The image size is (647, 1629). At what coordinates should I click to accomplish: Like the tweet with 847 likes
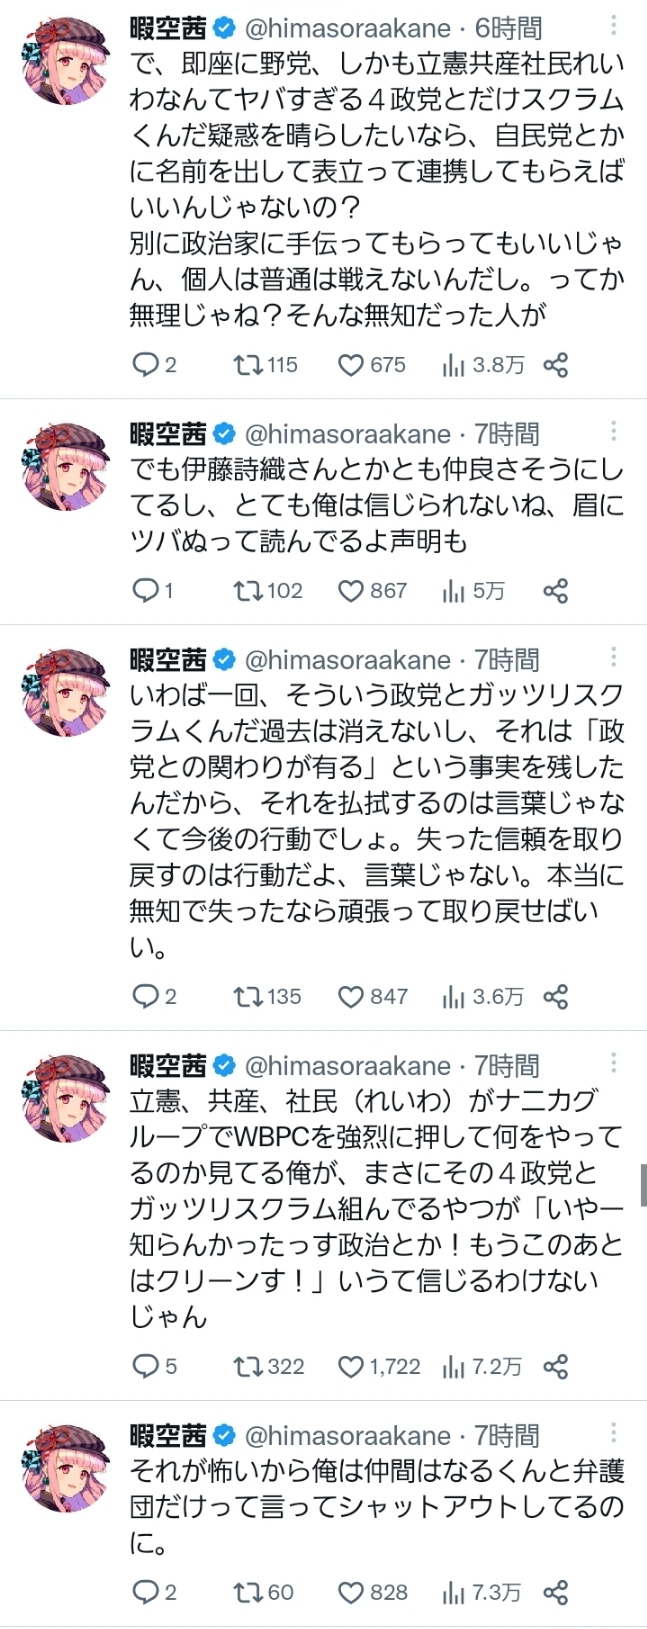[350, 996]
